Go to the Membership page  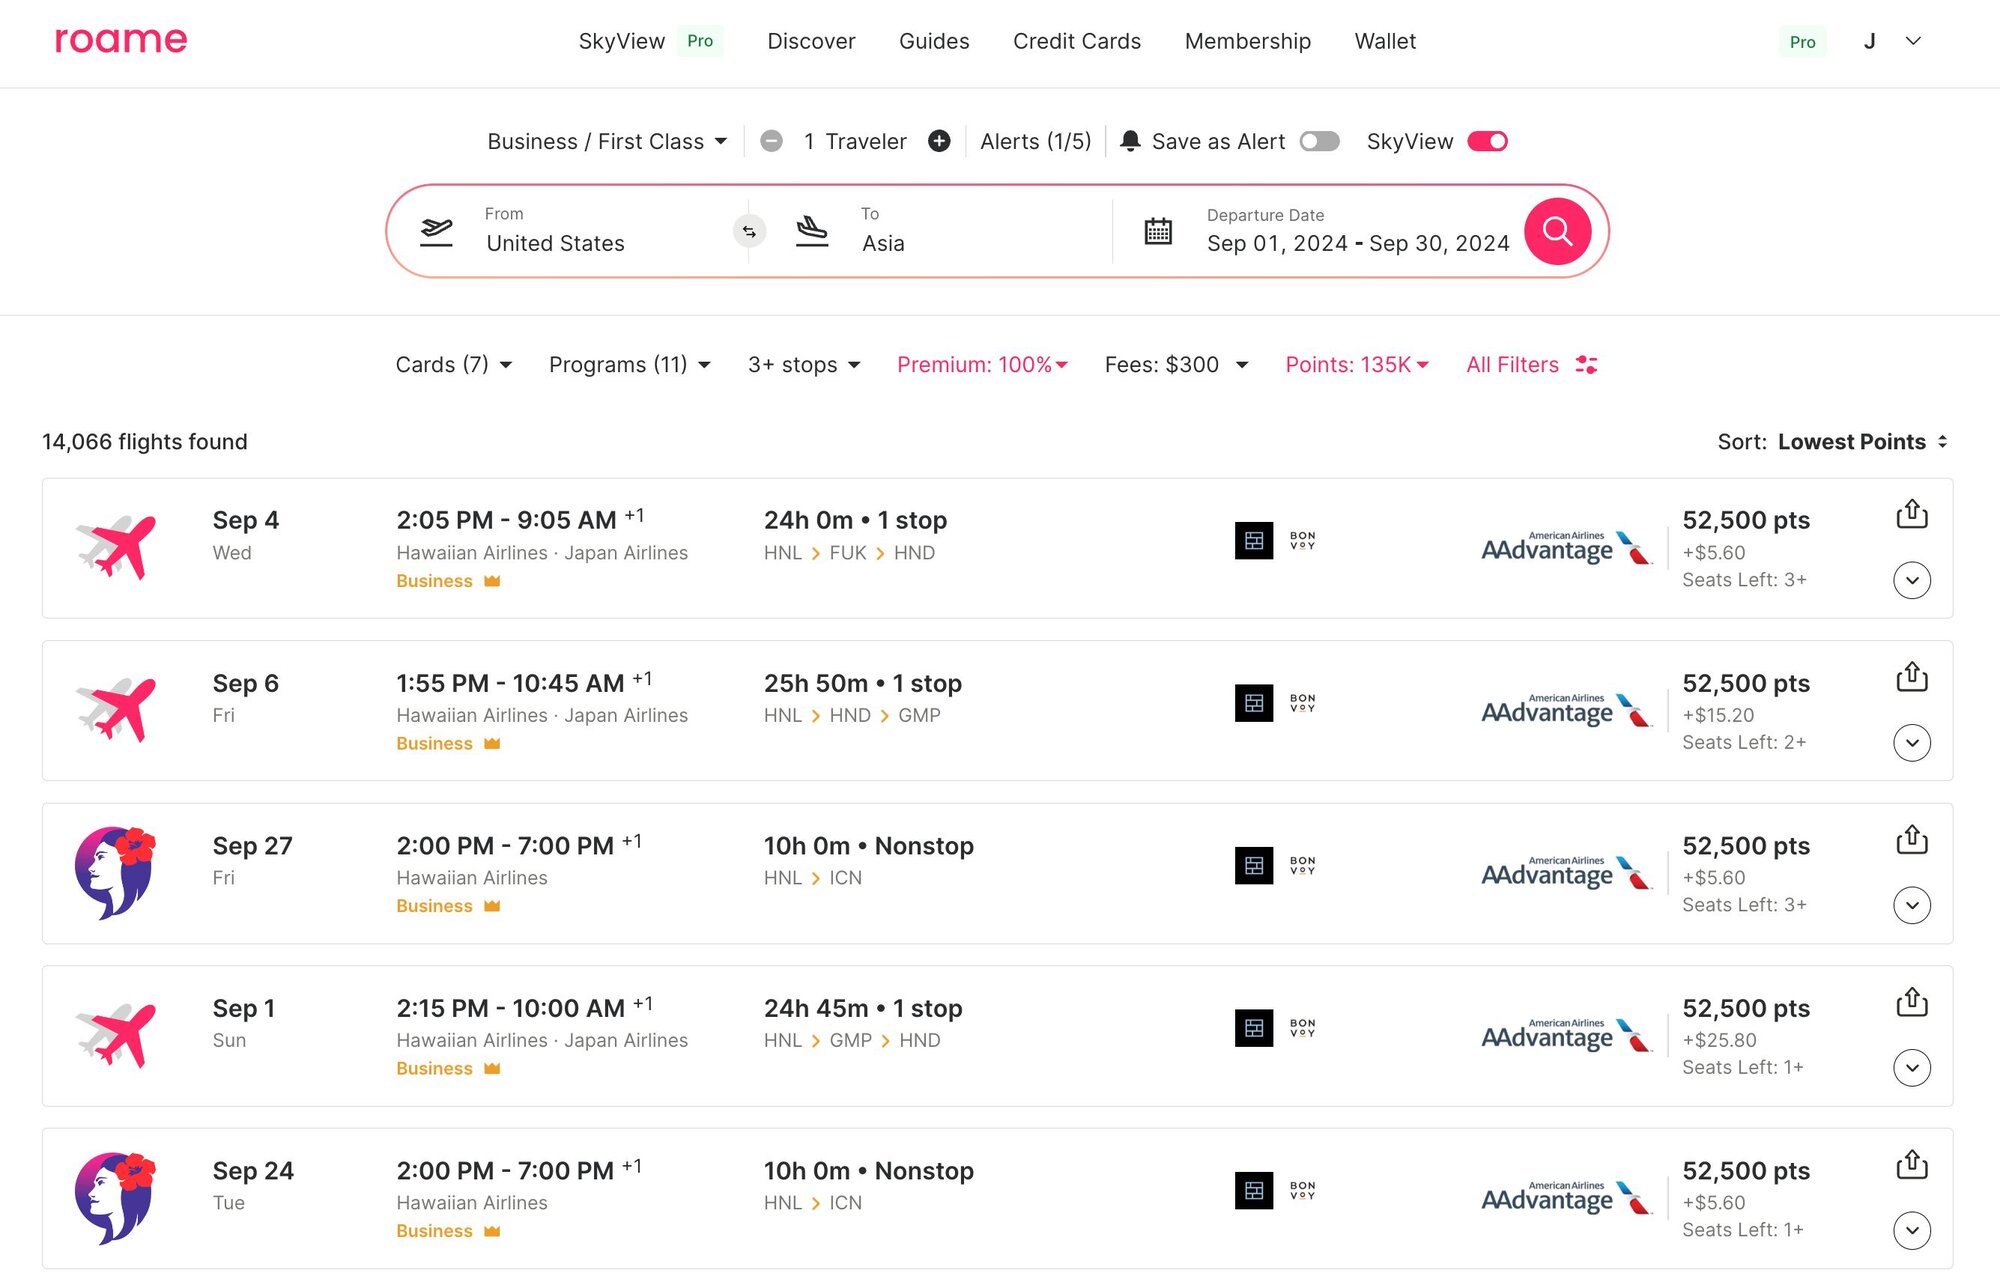pos(1247,41)
